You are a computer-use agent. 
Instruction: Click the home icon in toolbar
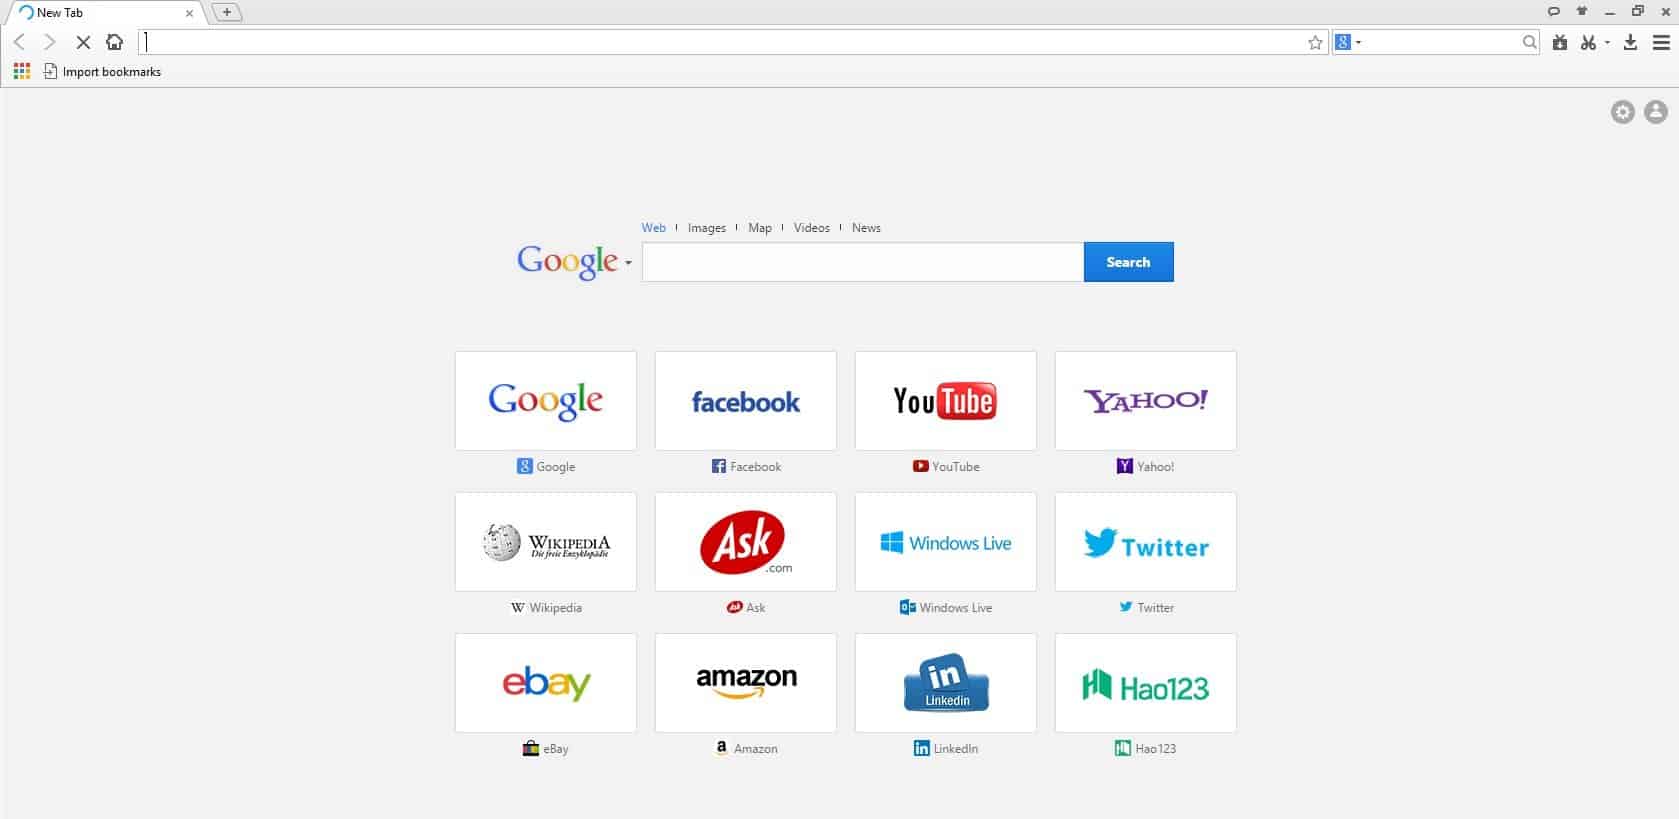tap(115, 42)
